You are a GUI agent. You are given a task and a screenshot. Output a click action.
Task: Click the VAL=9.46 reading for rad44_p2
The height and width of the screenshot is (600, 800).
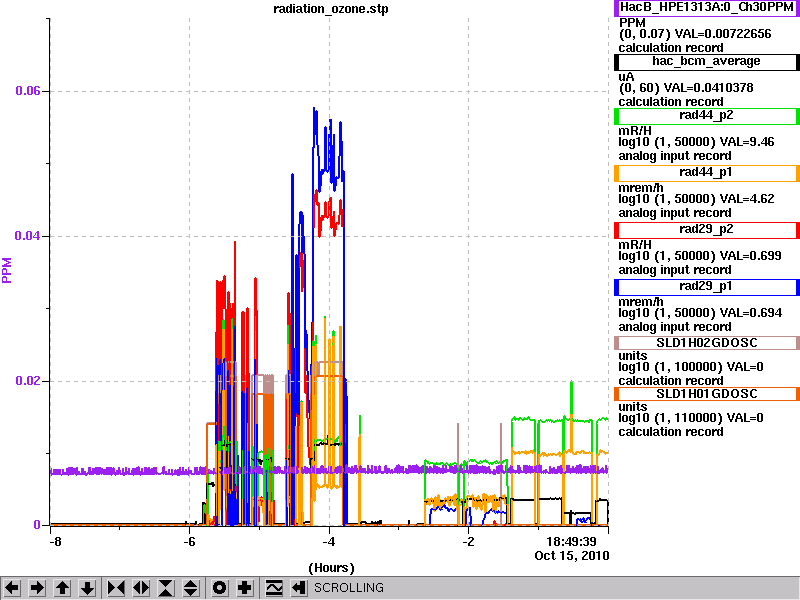[745, 142]
